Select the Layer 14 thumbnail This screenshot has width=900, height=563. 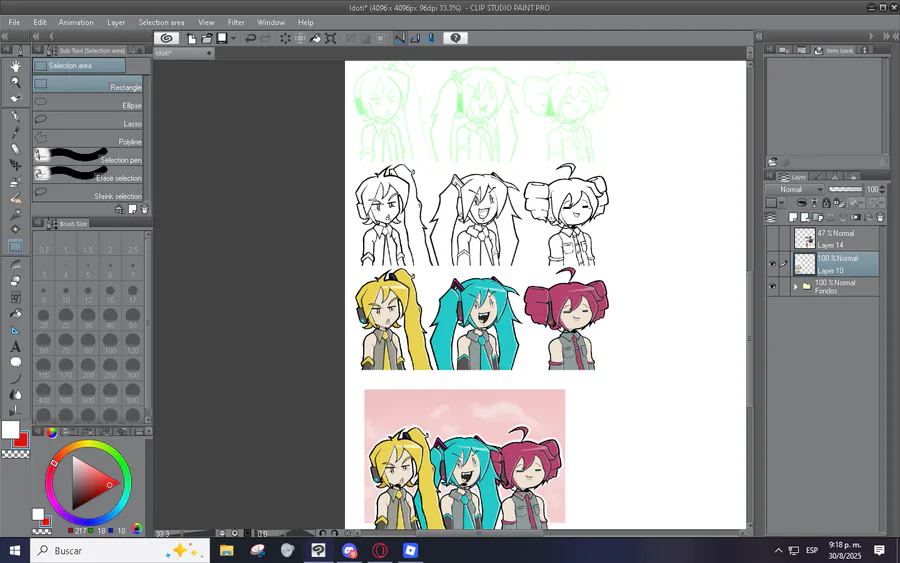[x=805, y=239]
